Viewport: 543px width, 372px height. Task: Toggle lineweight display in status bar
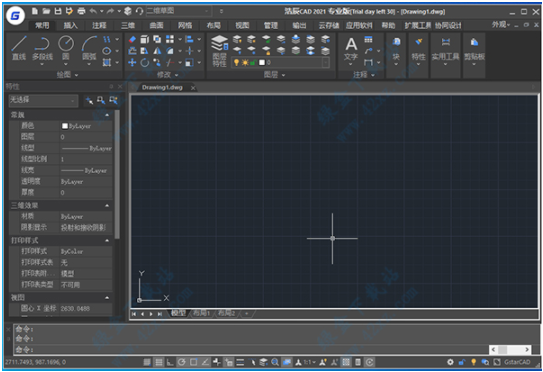point(240,362)
